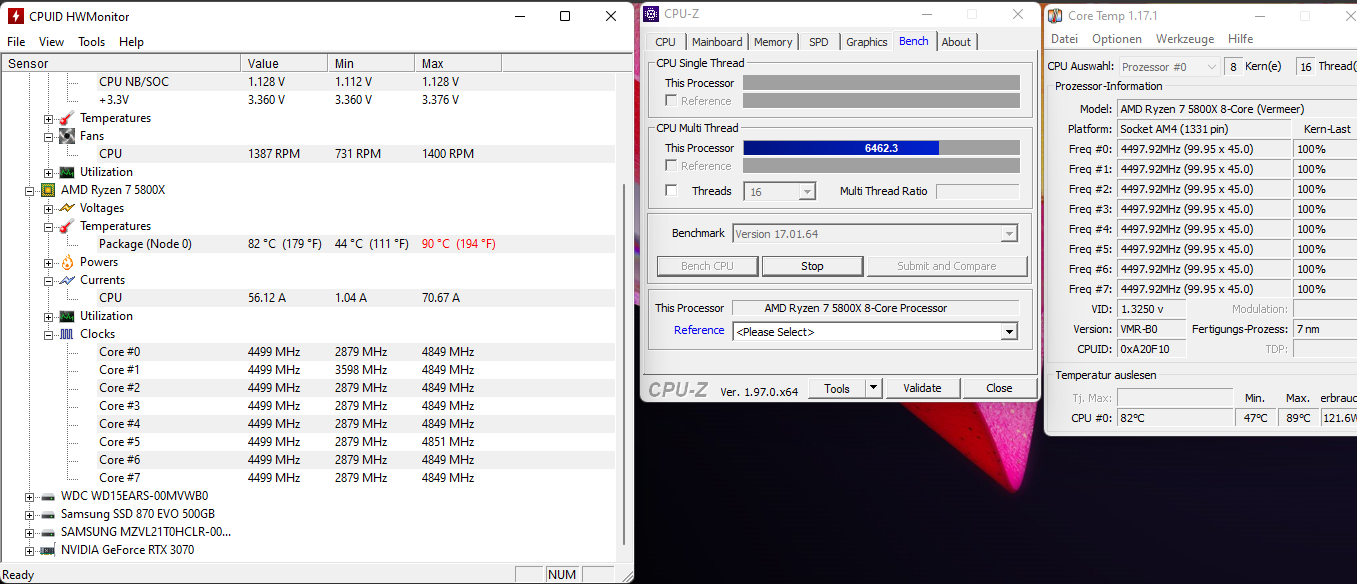Select the Core #5 clock row

pos(308,442)
